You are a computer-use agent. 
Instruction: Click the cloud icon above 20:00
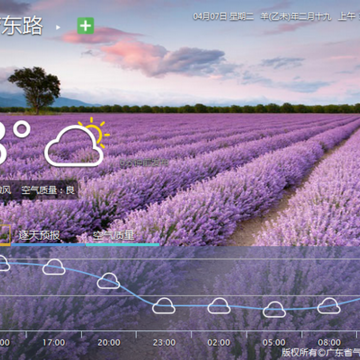[x=108, y=281]
